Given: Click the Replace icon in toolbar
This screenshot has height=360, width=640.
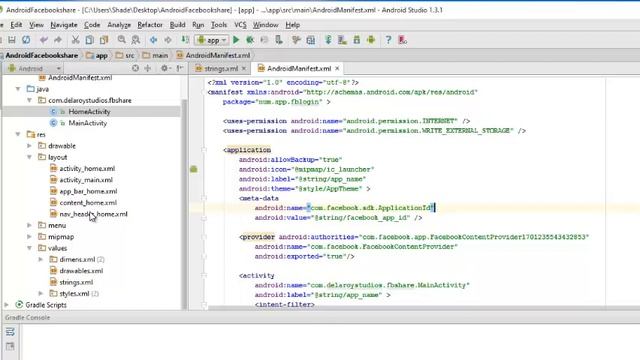Looking at the screenshot, I should (x=136, y=40).
